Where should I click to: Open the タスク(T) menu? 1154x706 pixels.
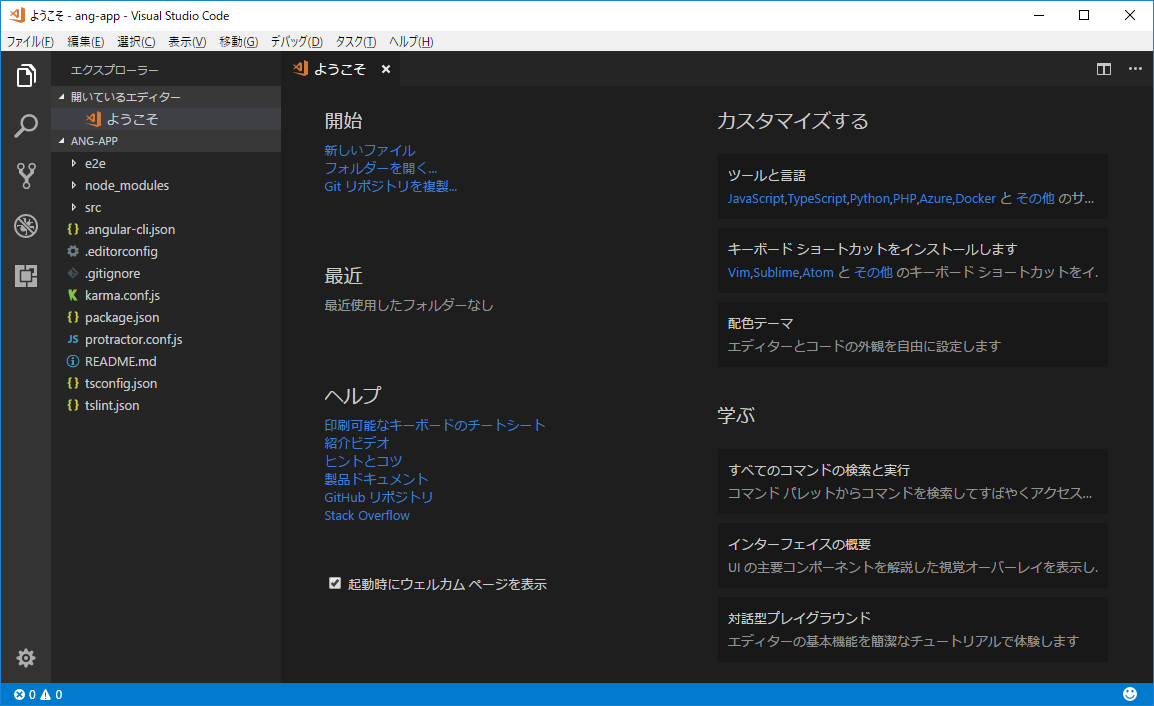point(356,42)
